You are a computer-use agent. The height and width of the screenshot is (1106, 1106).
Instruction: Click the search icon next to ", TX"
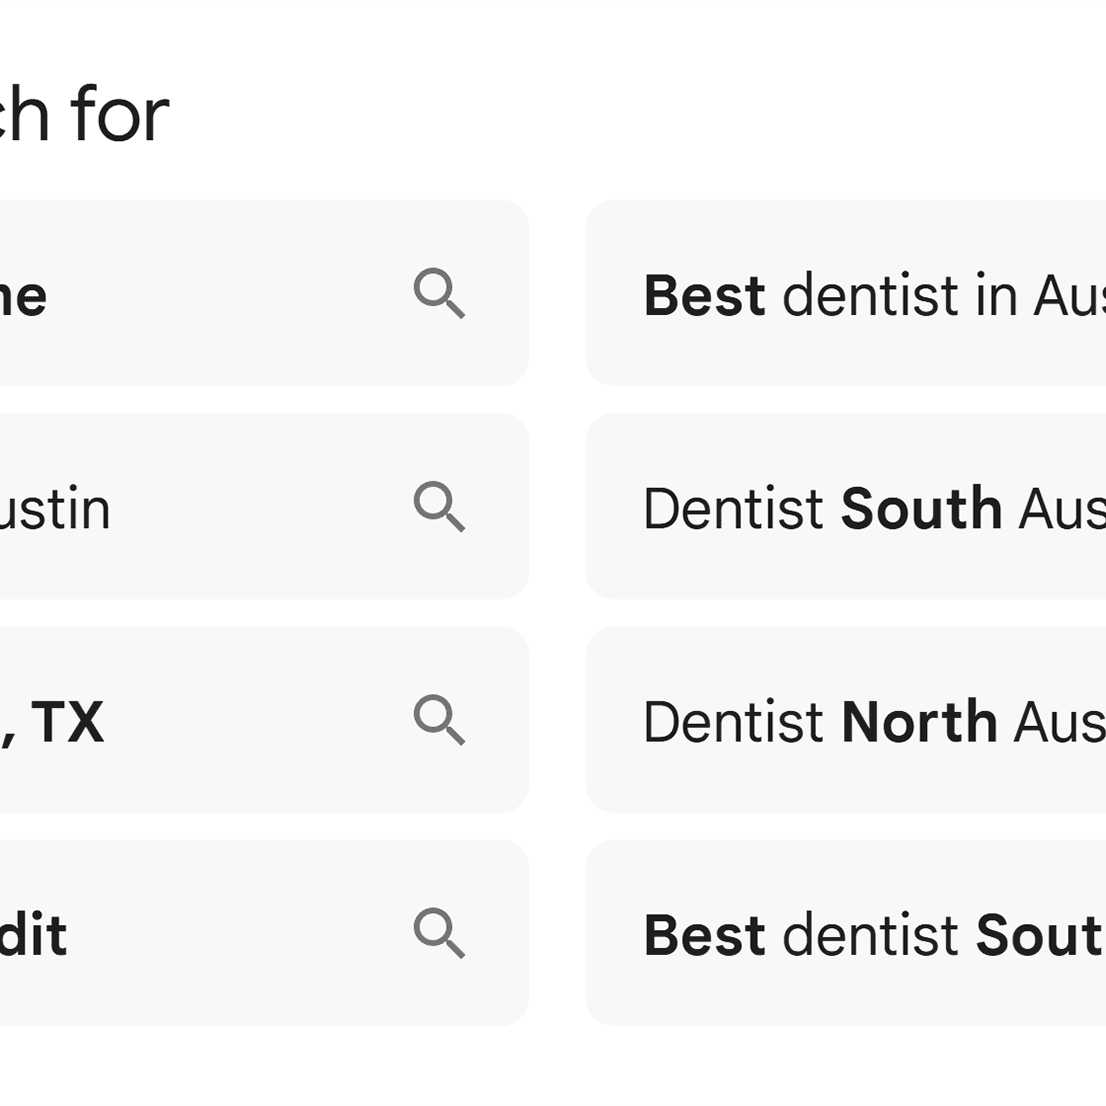(439, 720)
